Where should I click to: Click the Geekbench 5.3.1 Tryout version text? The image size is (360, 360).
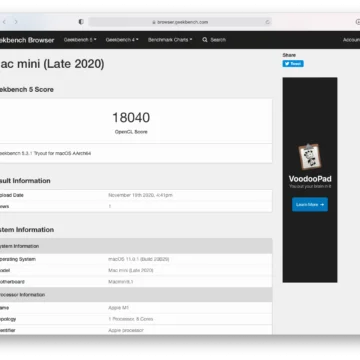45,153
